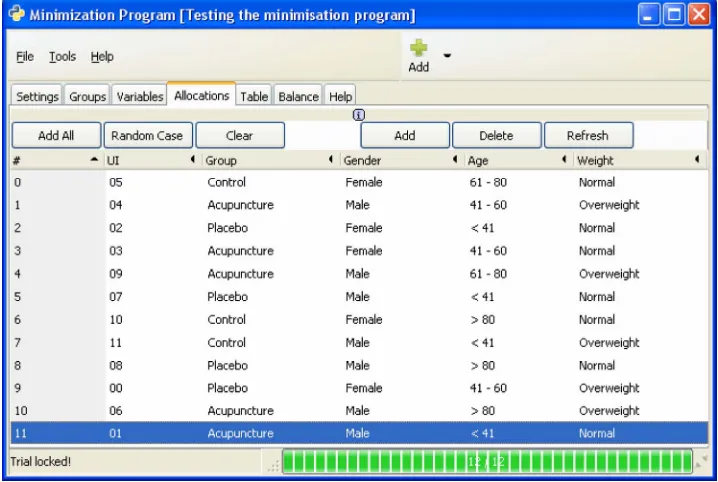Image resolution: width=718 pixels, height=482 pixels.
Task: Click 'Acupuncture' in highlighted row 11
Action: click(x=240, y=433)
